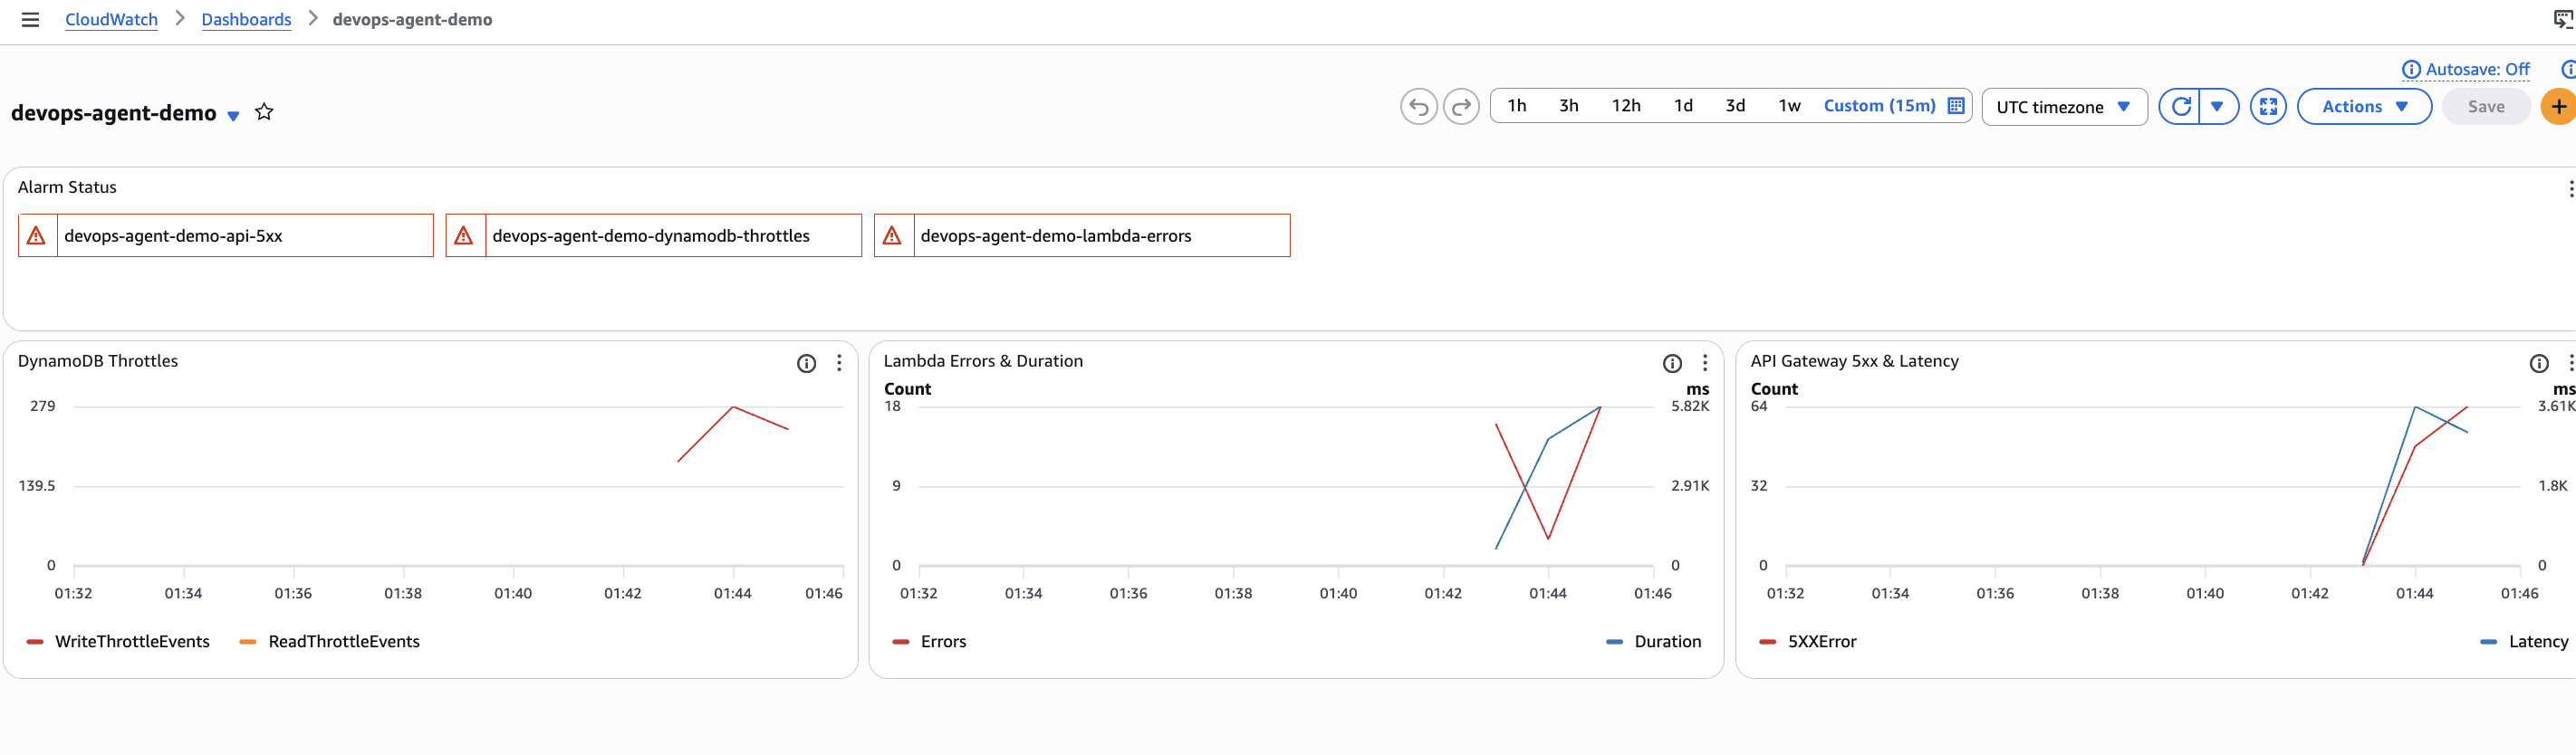Click the undo arrow button

(1418, 106)
